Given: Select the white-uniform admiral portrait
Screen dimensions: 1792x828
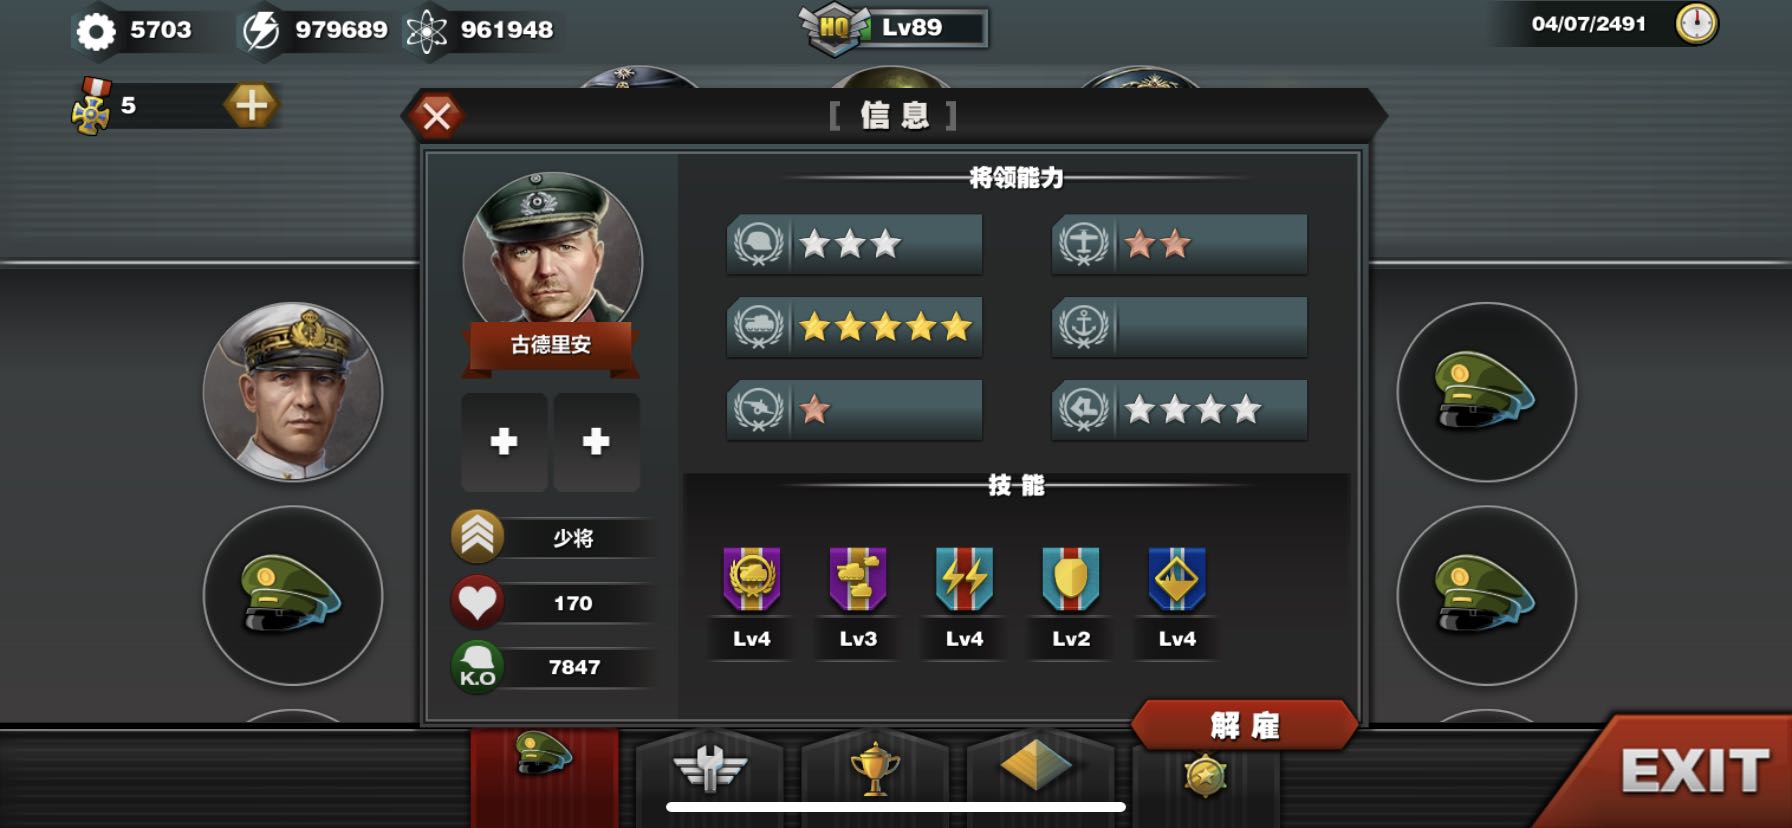Looking at the screenshot, I should (293, 392).
